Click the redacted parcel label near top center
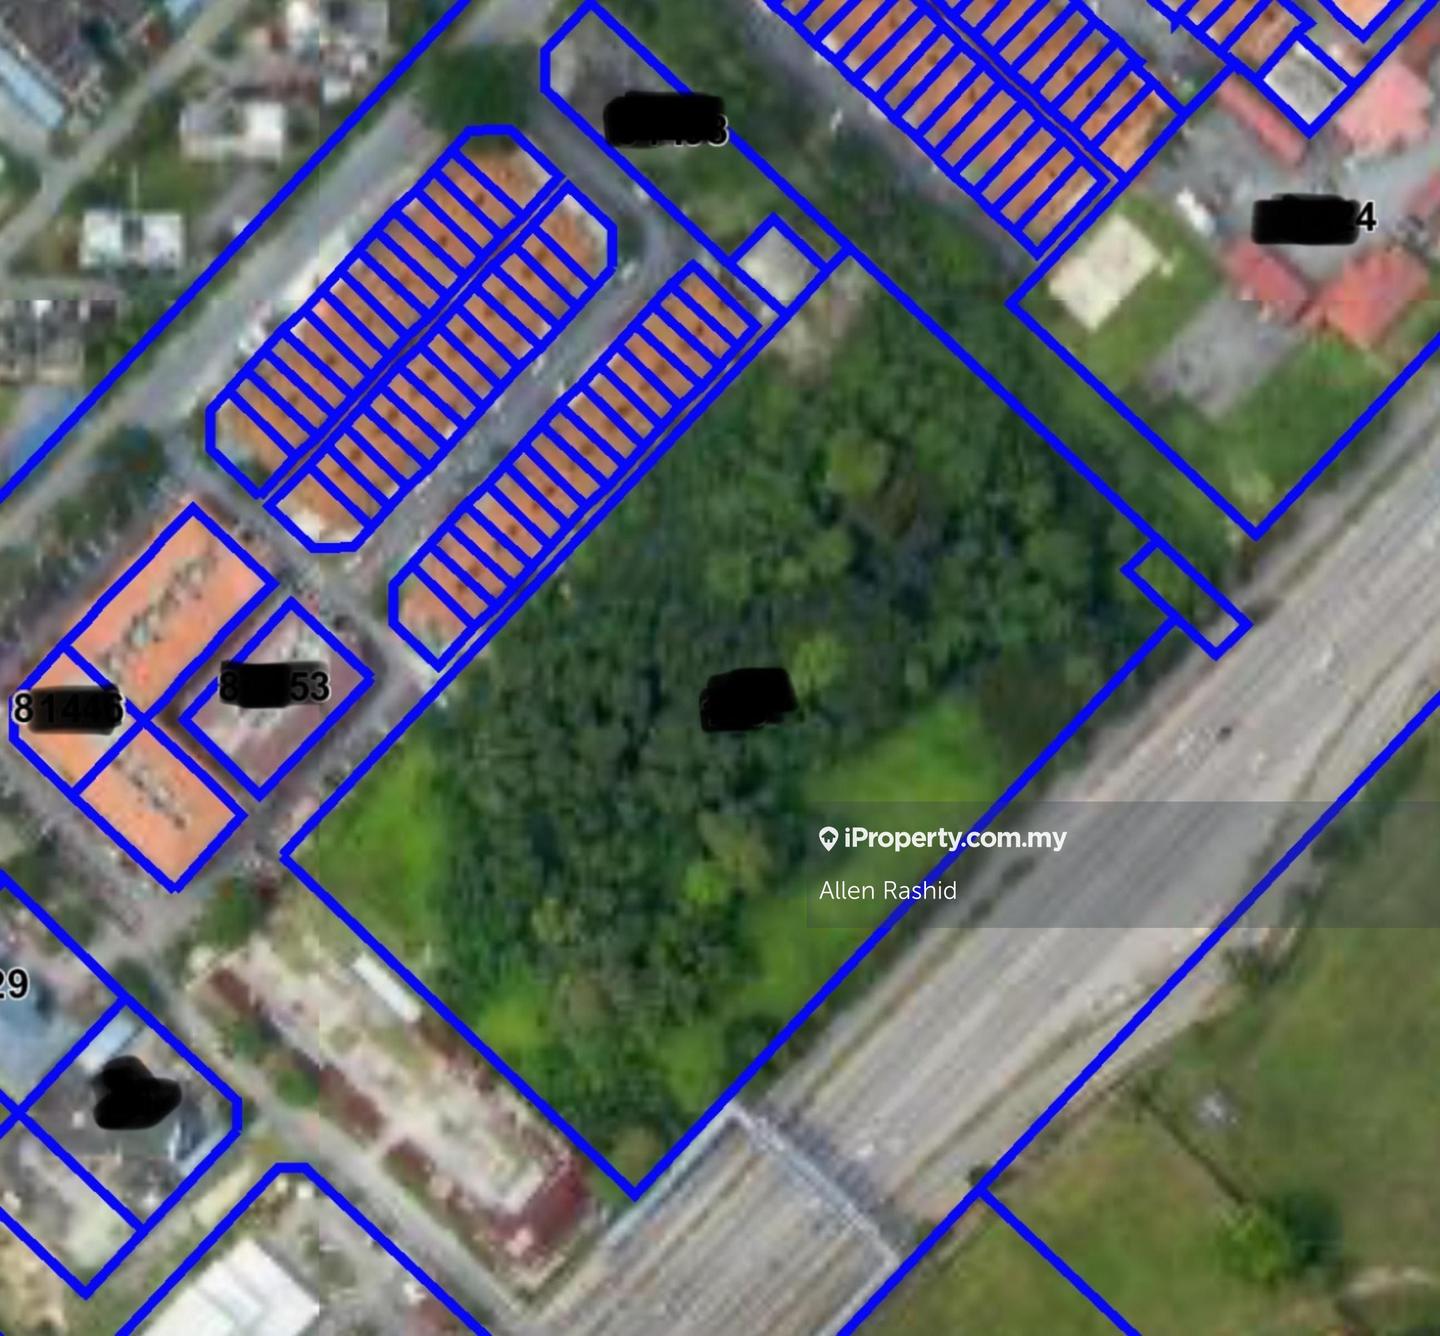The width and height of the screenshot is (1440, 1336). tap(665, 120)
